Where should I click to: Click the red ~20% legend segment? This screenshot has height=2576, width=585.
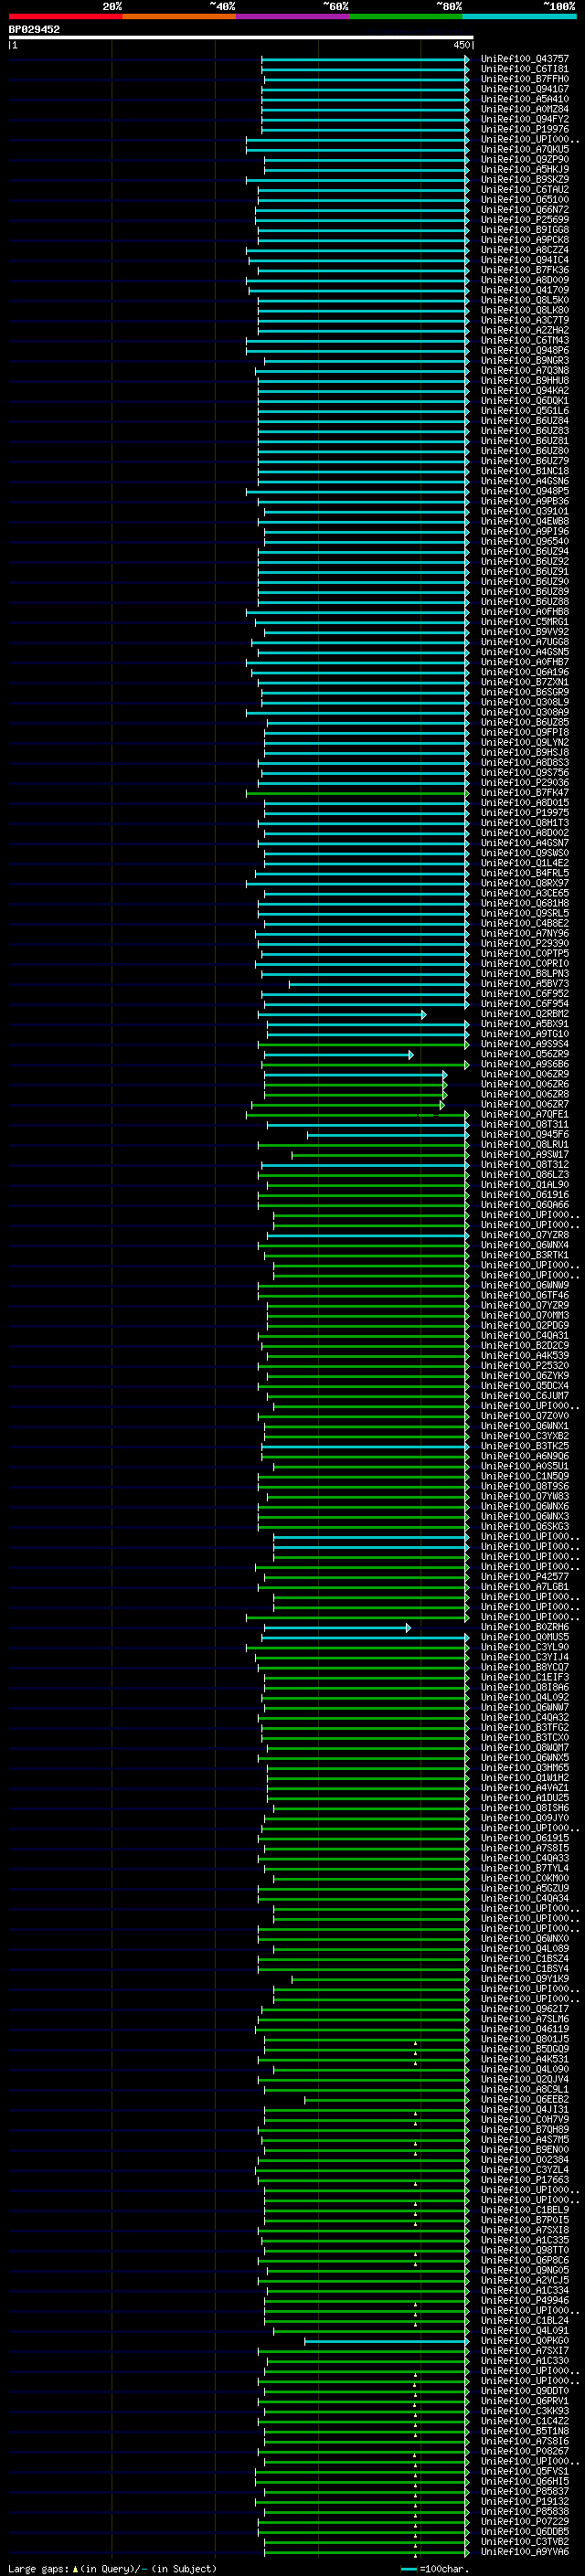pos(65,16)
